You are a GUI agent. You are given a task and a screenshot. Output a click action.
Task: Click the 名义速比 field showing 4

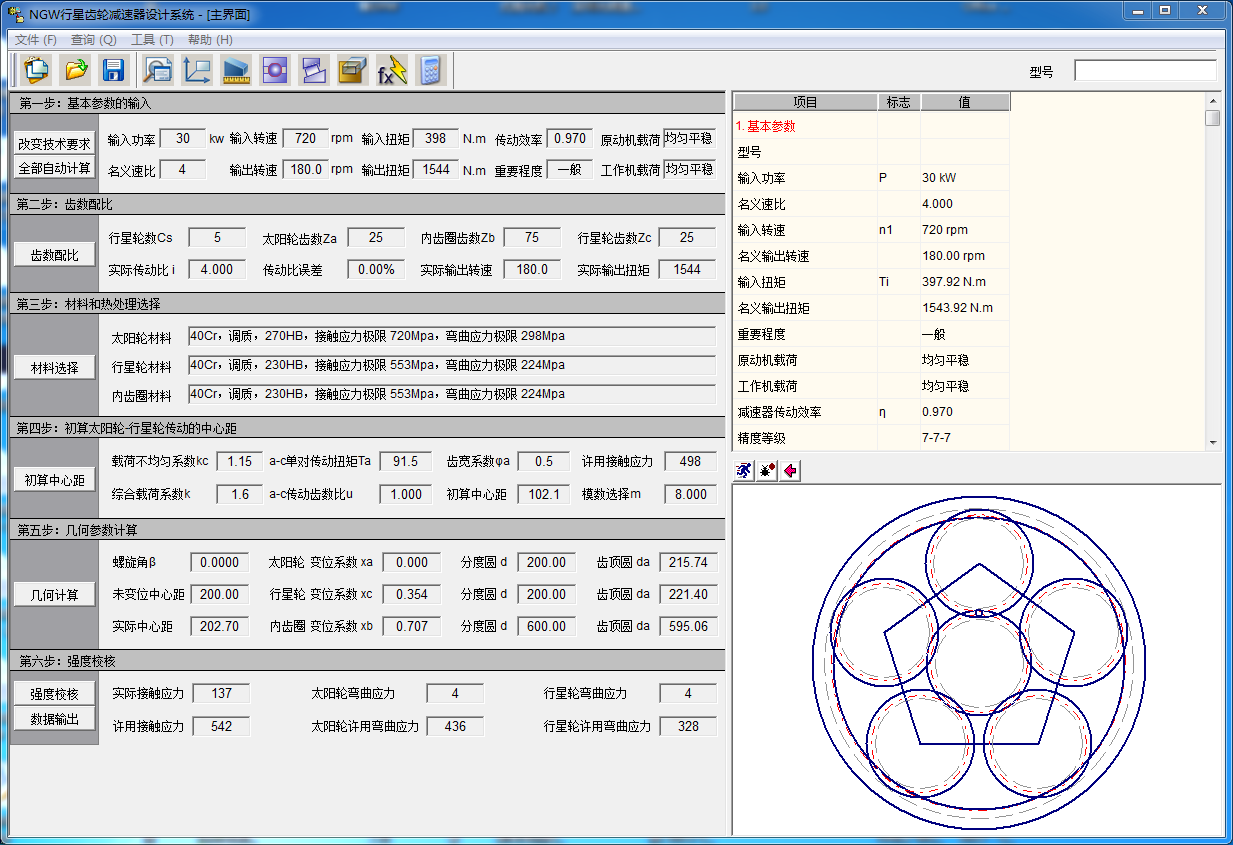point(182,169)
